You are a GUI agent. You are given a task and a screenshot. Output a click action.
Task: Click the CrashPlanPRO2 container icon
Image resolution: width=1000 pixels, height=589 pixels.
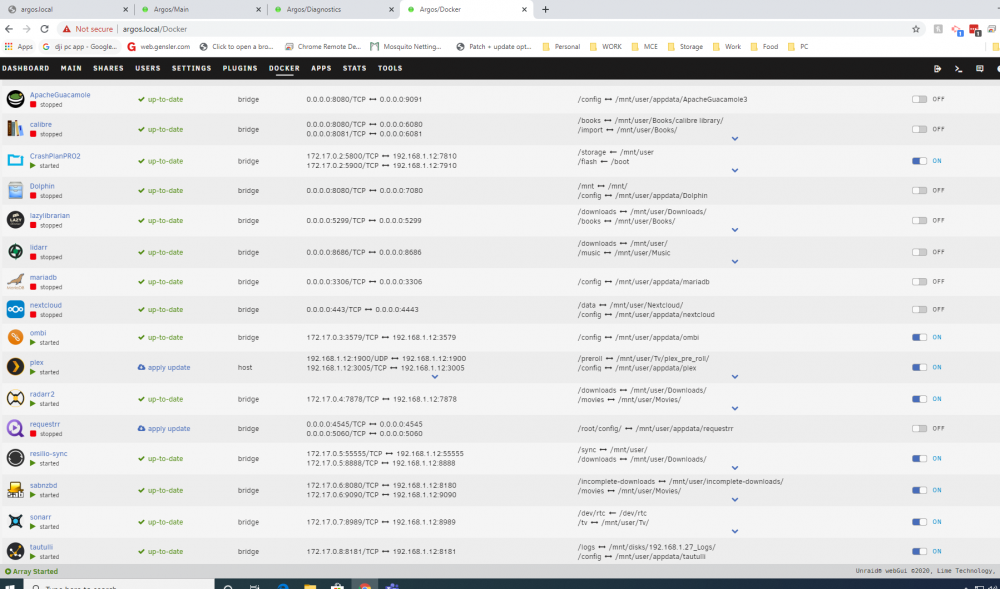15,161
